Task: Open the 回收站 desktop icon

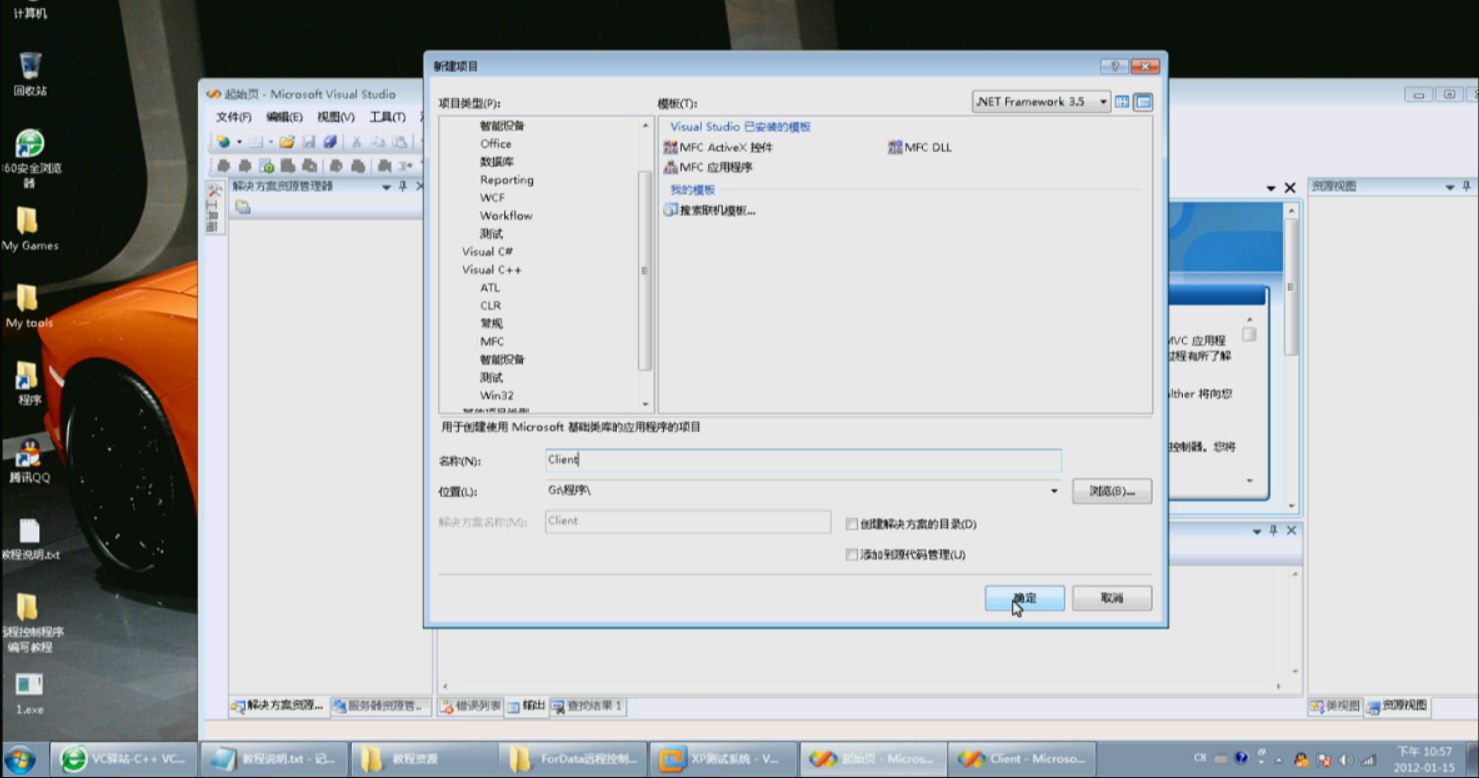Action: [30, 74]
